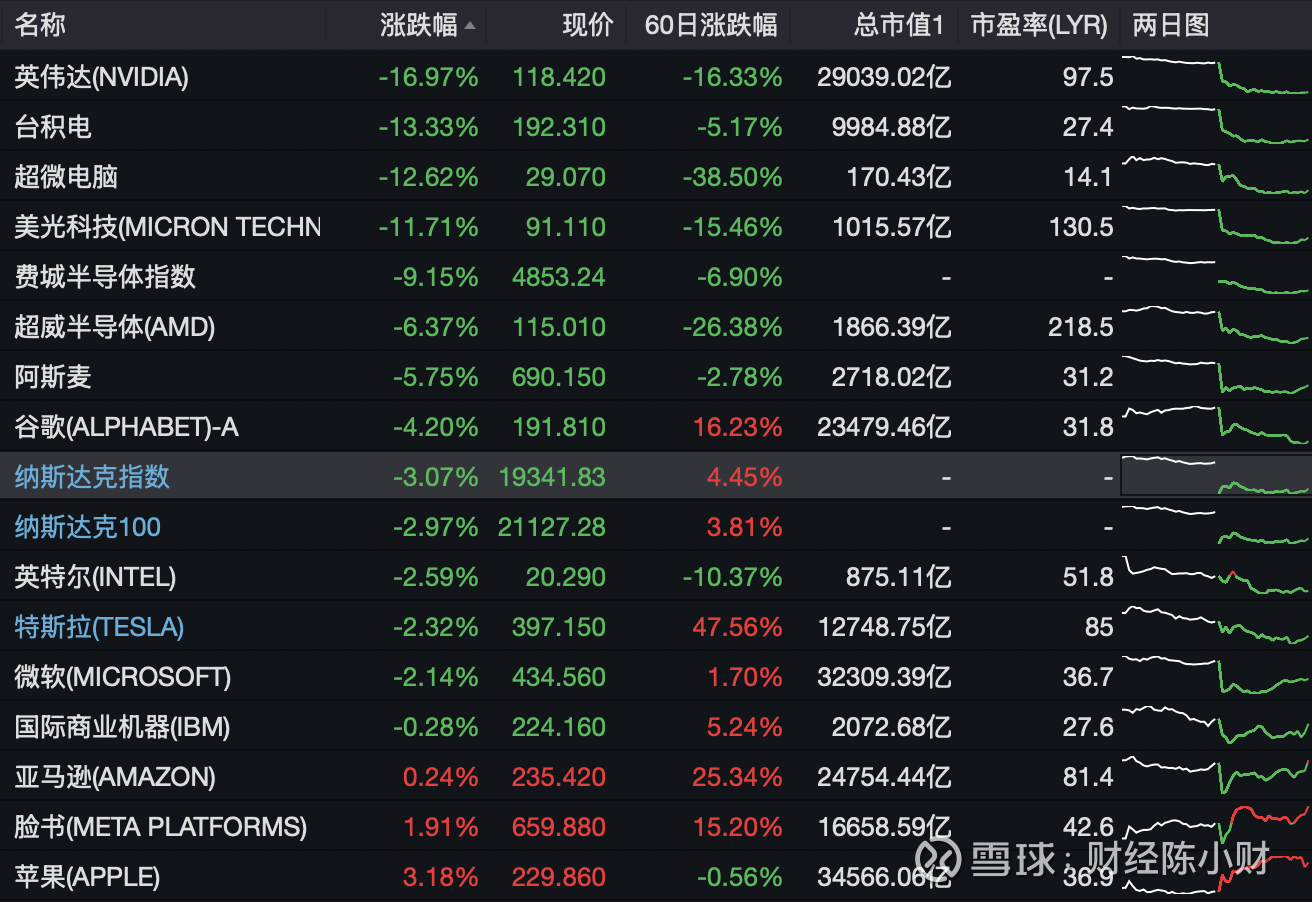The width and height of the screenshot is (1312, 902).
Task: Click NVIDIA's two-day sparkline chart
Action: point(1215,77)
